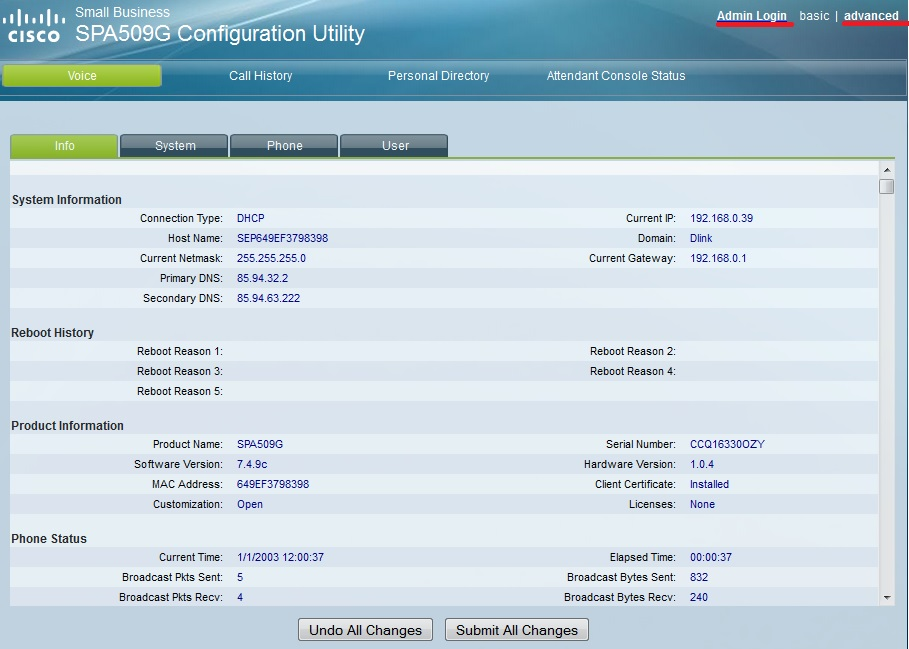
Task: Click Broadcast Bytes Sent value 832
Action: pyautogui.click(x=699, y=577)
